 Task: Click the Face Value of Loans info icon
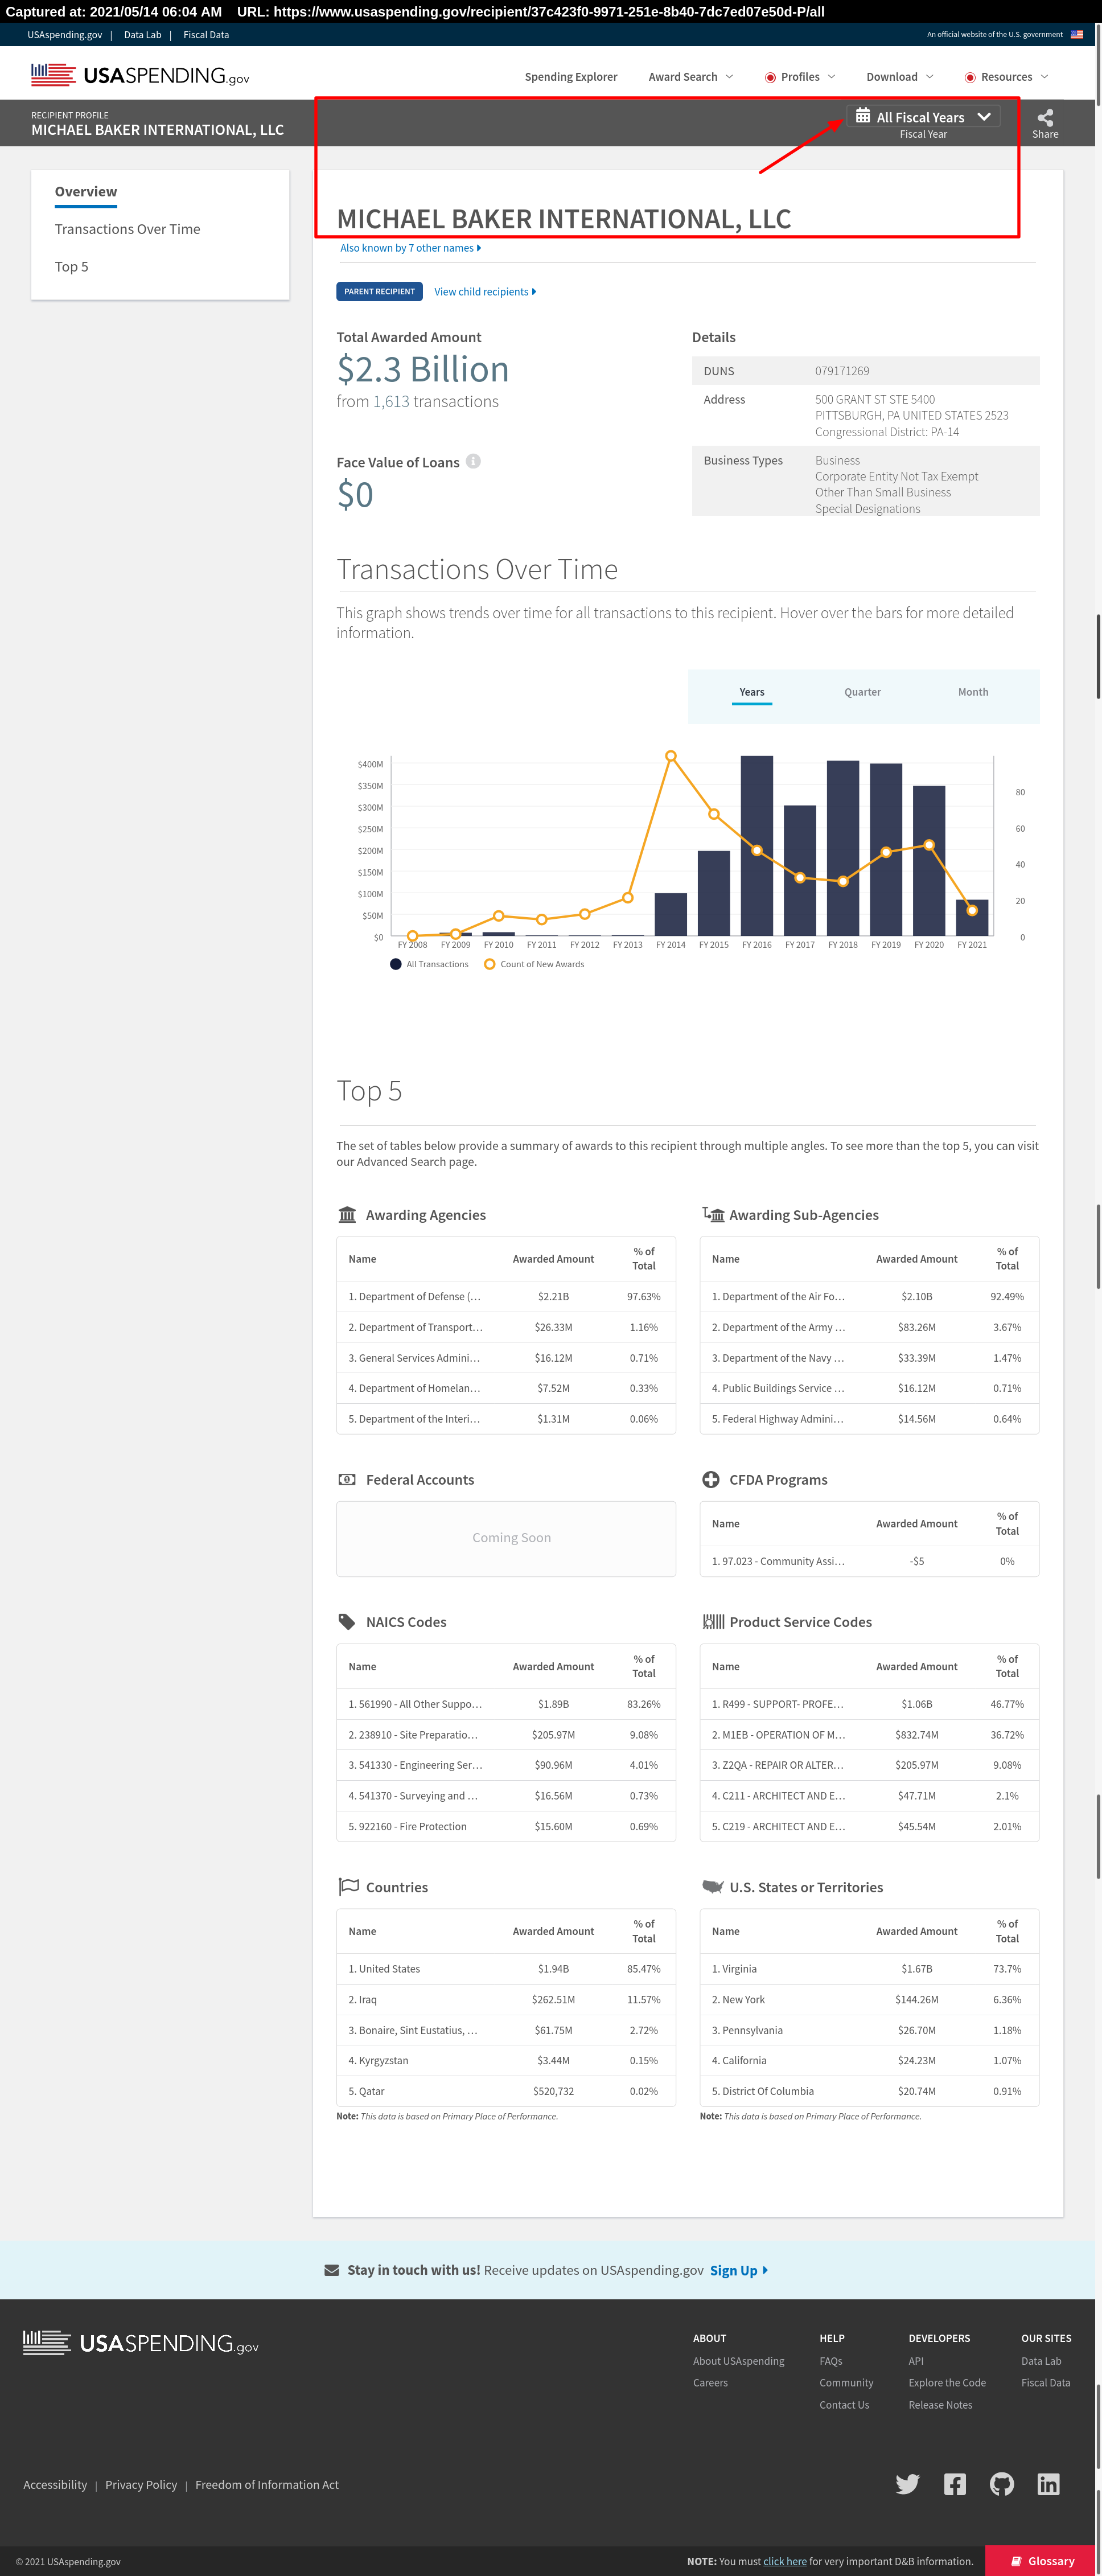click(473, 461)
